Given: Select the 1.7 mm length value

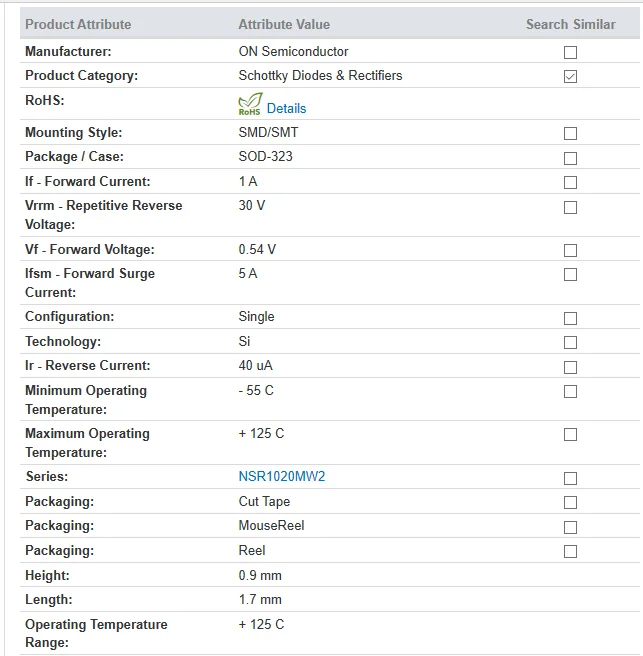Looking at the screenshot, I should [260, 600].
